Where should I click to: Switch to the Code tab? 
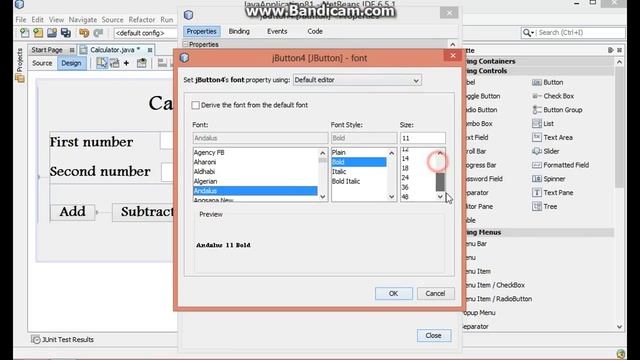tap(315, 31)
